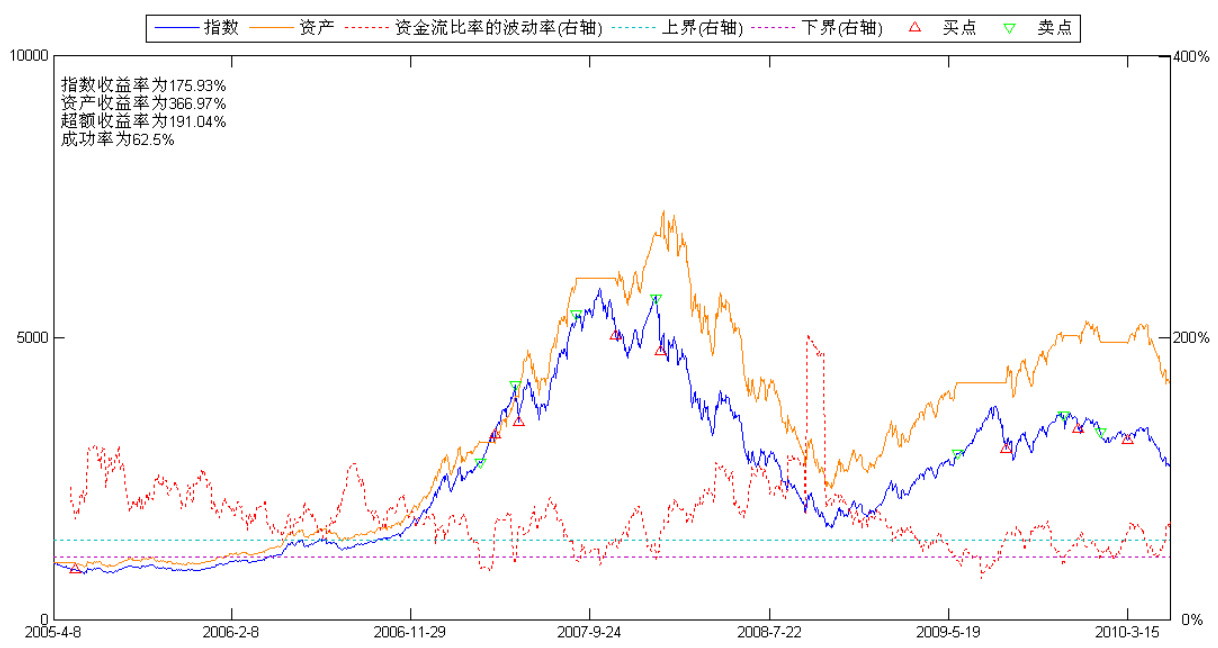Click the 200% label on right axis
This screenshot has height=648, width=1218.
[1190, 337]
